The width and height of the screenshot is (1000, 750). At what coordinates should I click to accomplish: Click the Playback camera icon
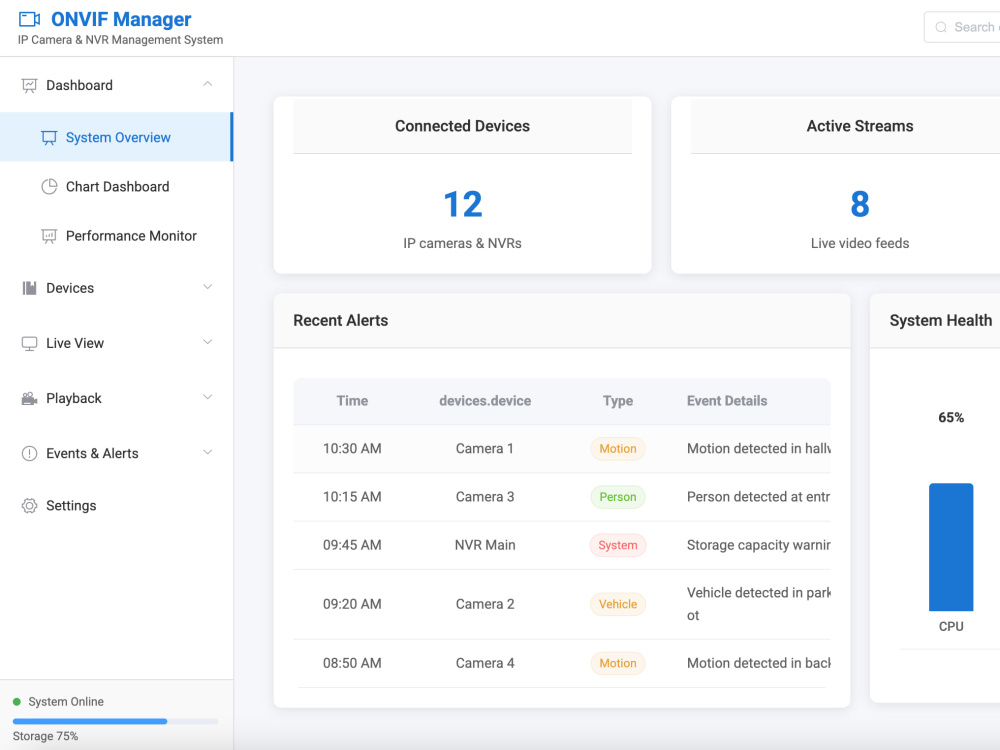29,399
